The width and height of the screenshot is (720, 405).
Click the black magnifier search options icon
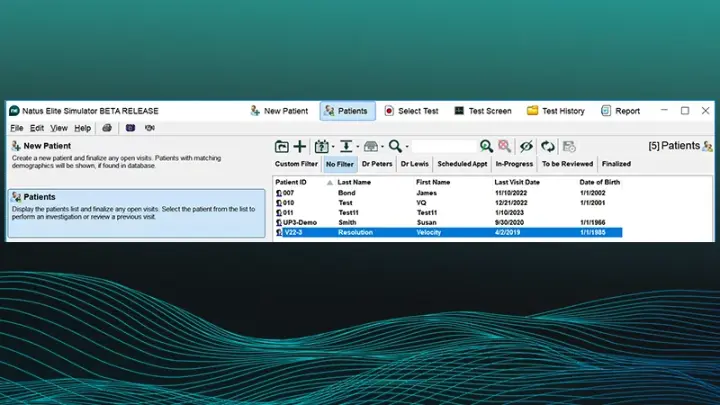[x=395, y=146]
